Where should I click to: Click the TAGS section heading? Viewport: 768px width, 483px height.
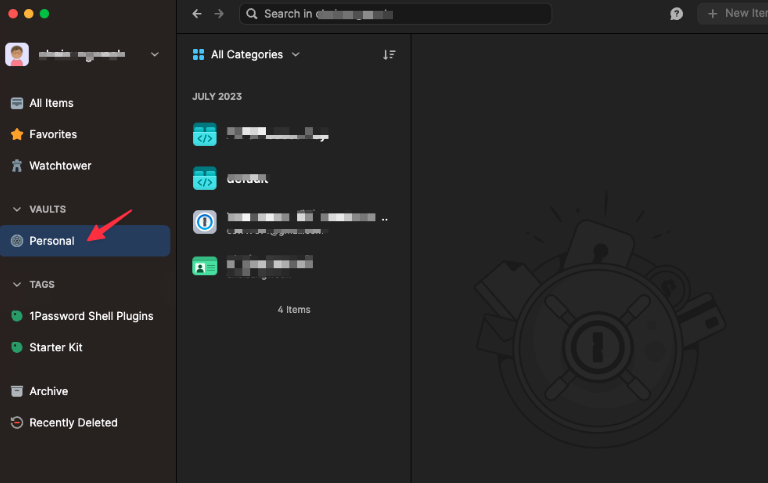tap(42, 285)
